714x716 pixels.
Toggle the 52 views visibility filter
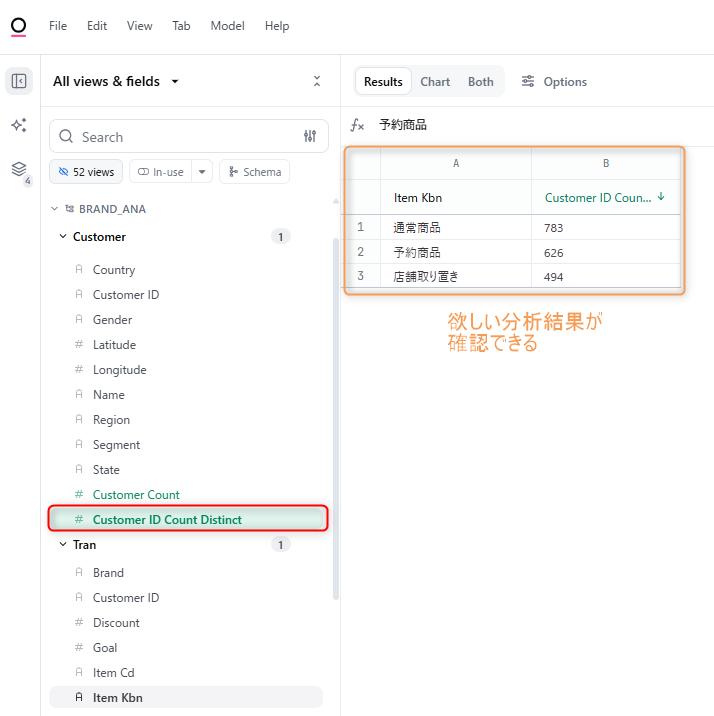pos(86,172)
